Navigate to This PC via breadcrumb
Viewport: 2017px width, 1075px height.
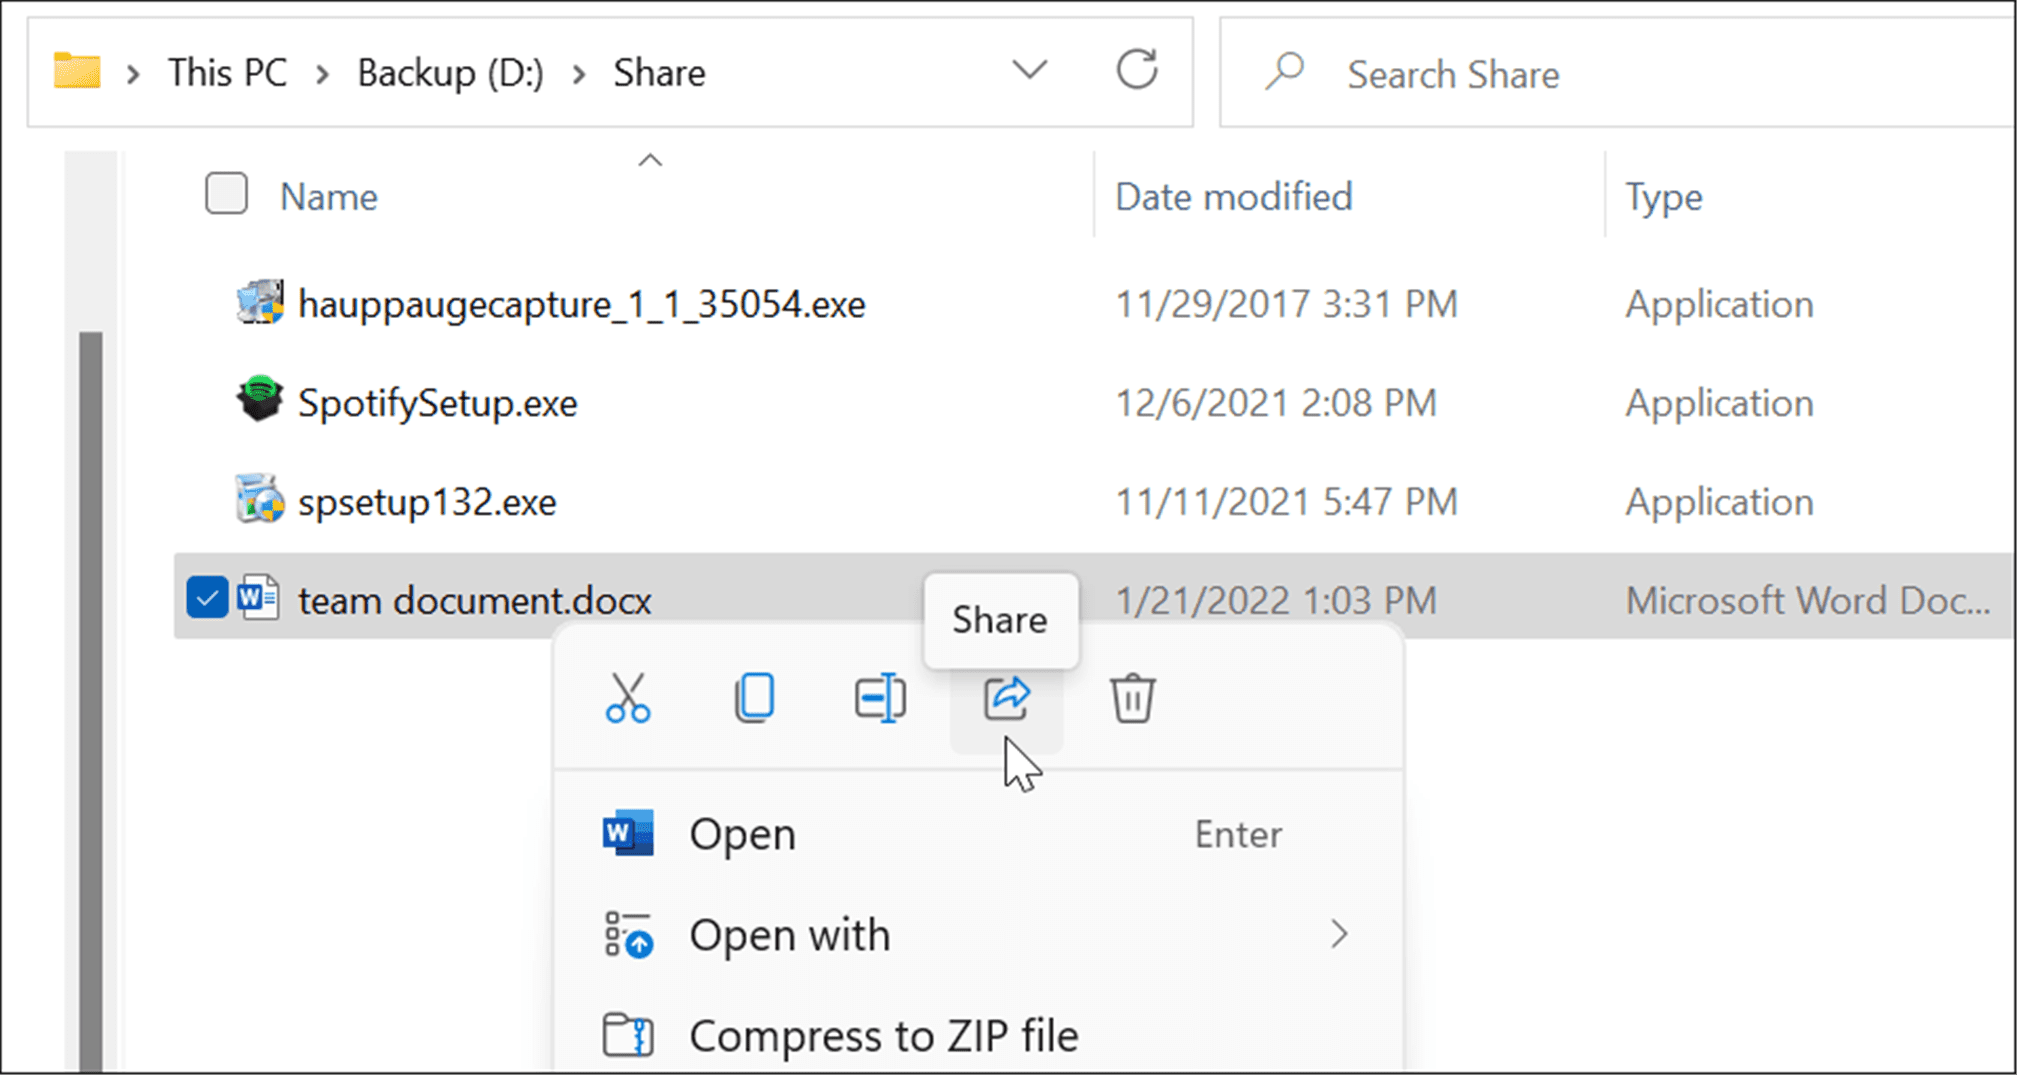[227, 71]
